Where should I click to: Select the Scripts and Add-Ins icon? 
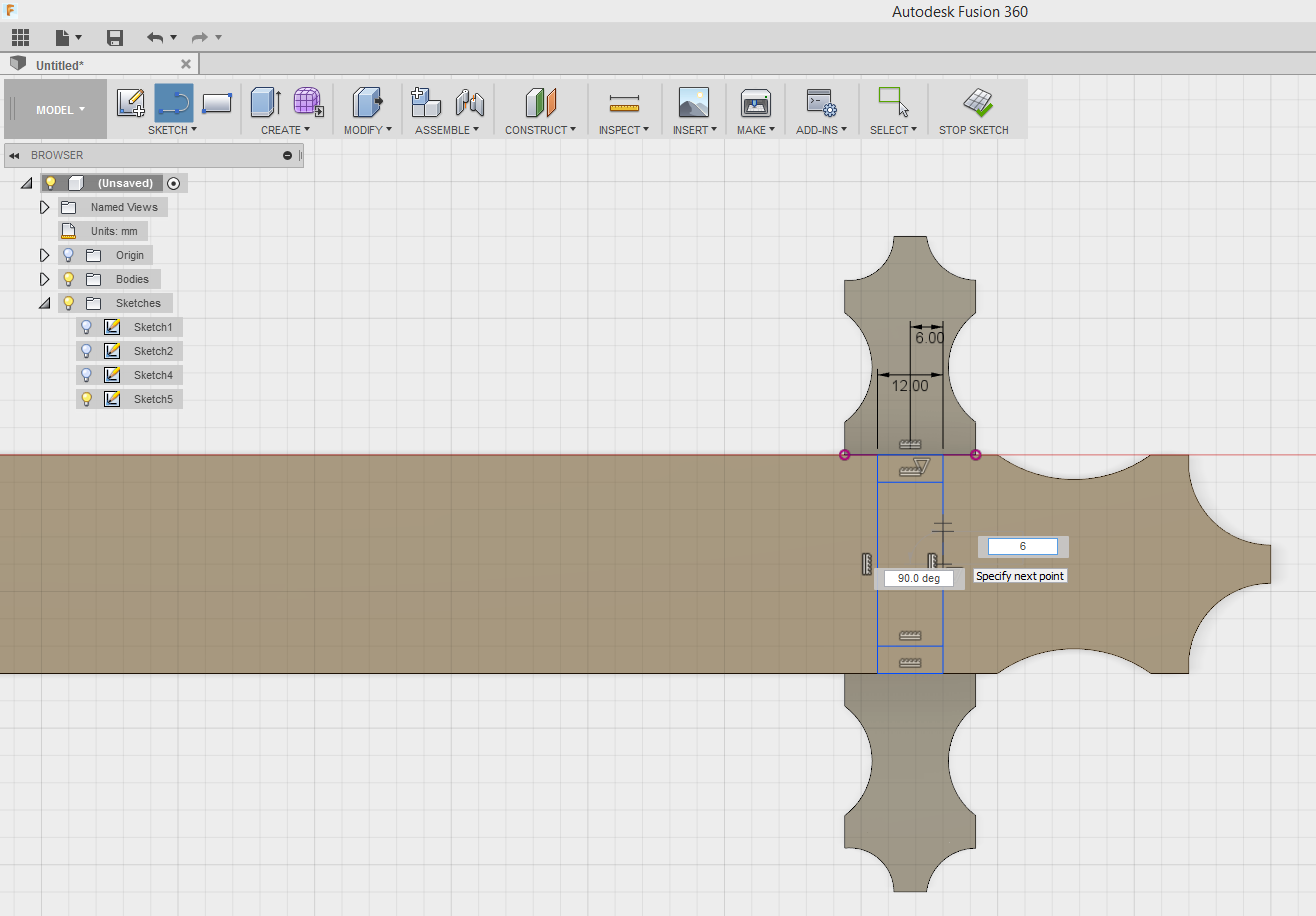821,102
